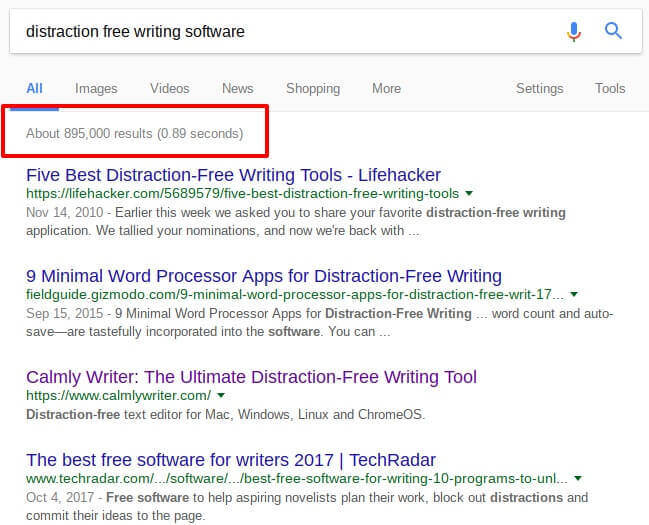Click the 'Nov 14, 2010' snippet date
The height and width of the screenshot is (525, 649).
[65, 212]
